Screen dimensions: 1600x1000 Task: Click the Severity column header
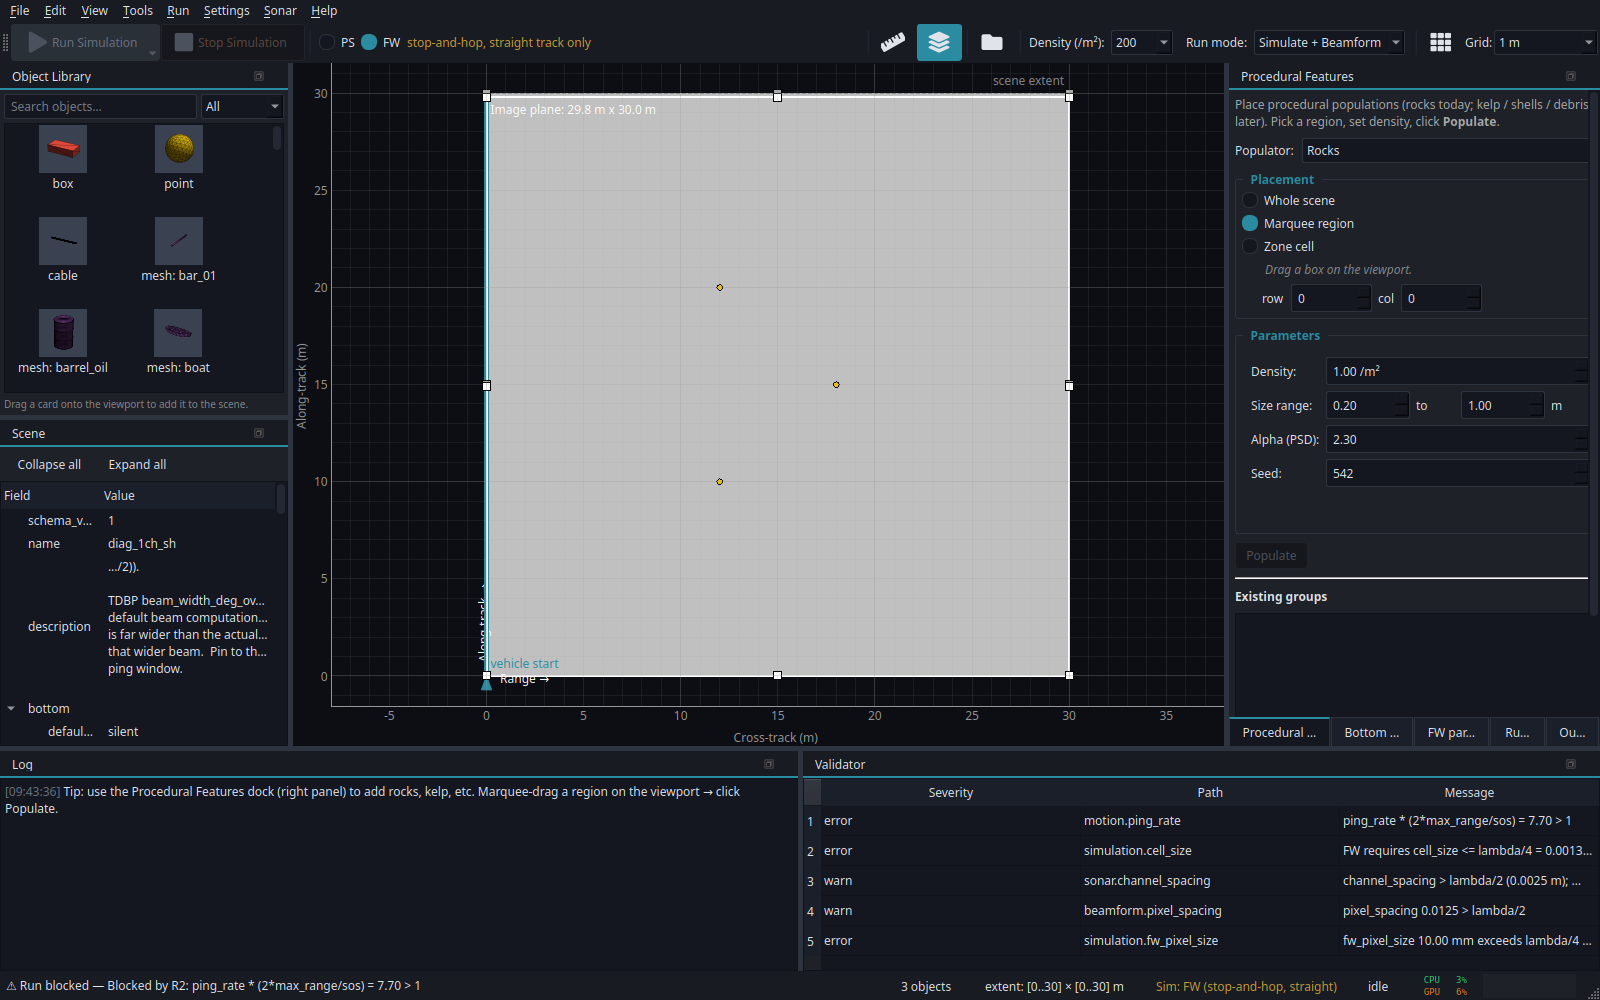click(x=950, y=792)
